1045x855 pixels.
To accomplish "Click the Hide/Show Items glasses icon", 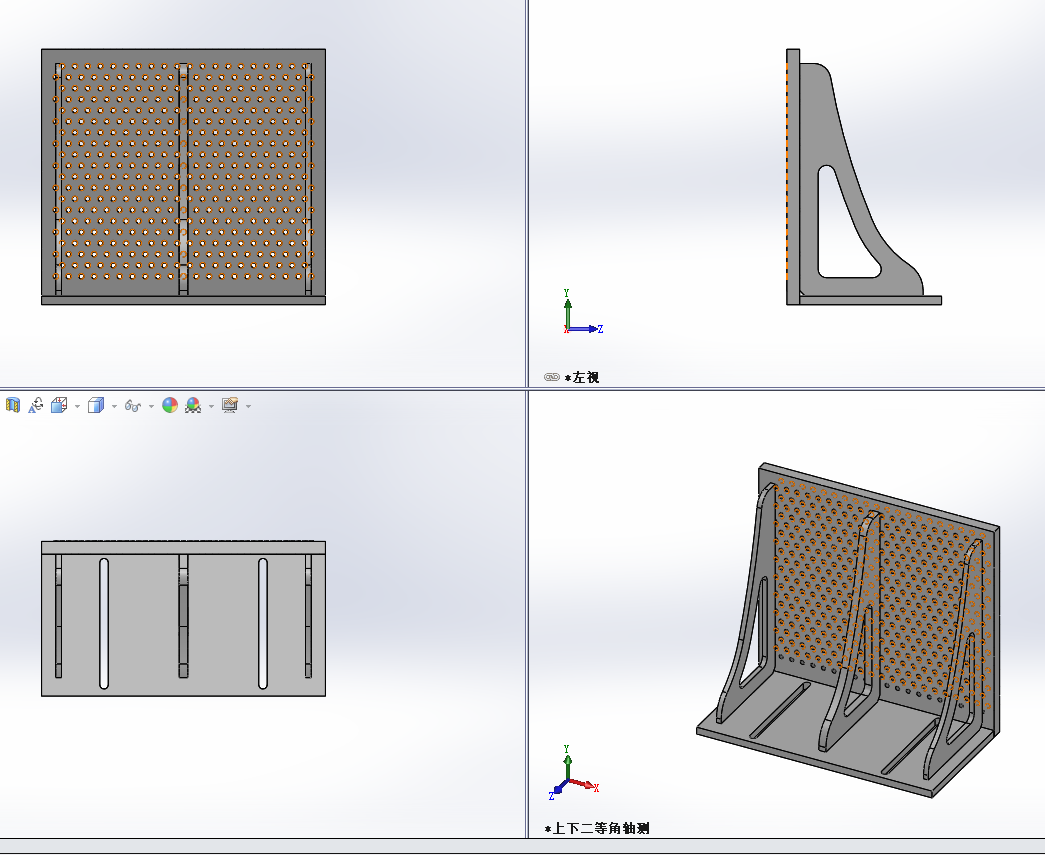I will click(x=133, y=406).
